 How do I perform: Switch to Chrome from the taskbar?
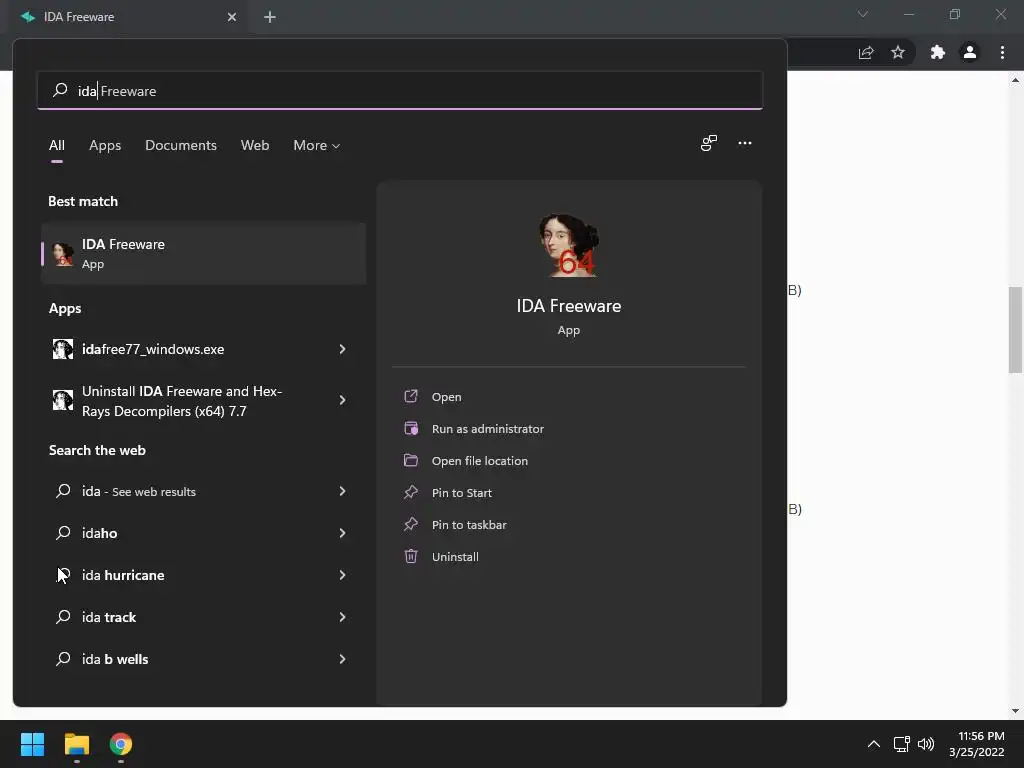pos(121,744)
